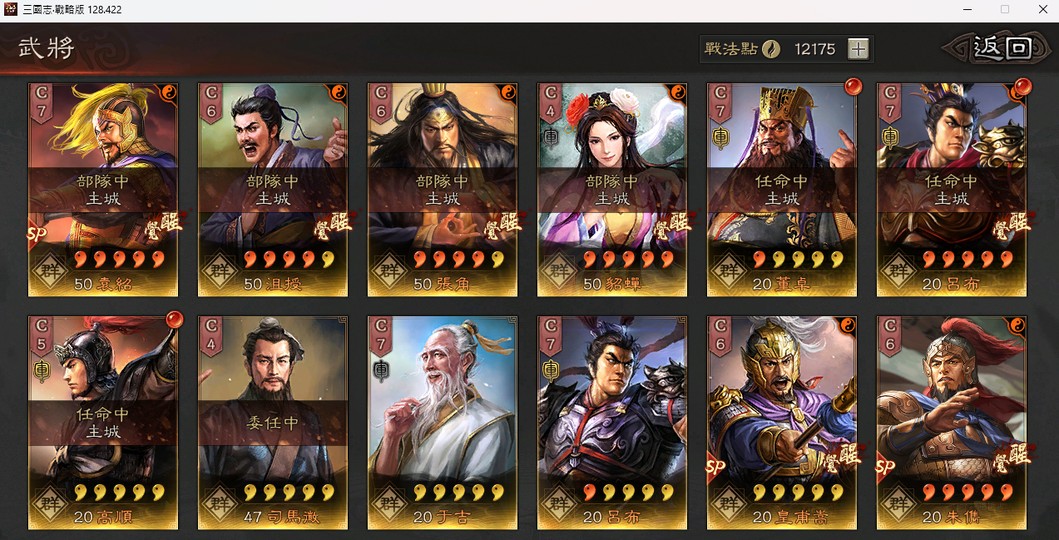Image resolution: width=1059 pixels, height=540 pixels.
Task: Open the 袁紹 general card
Action: (x=103, y=190)
